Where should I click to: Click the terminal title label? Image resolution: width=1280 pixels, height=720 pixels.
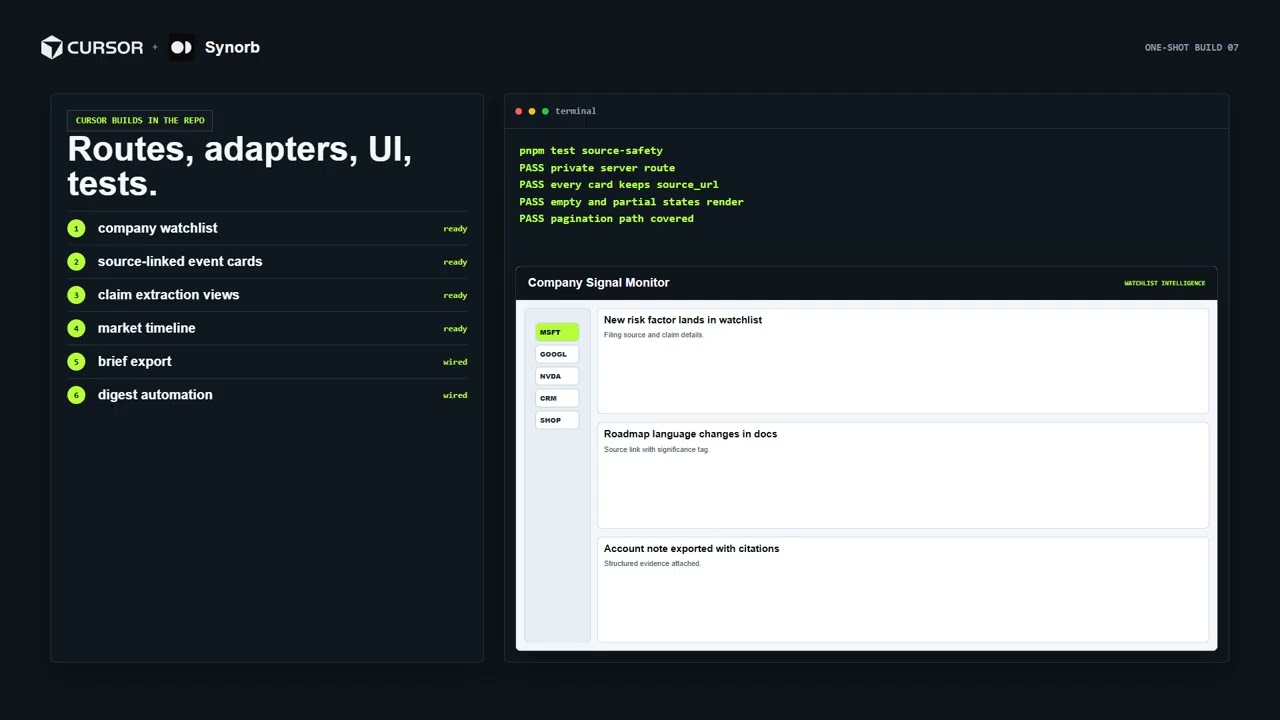(x=575, y=111)
